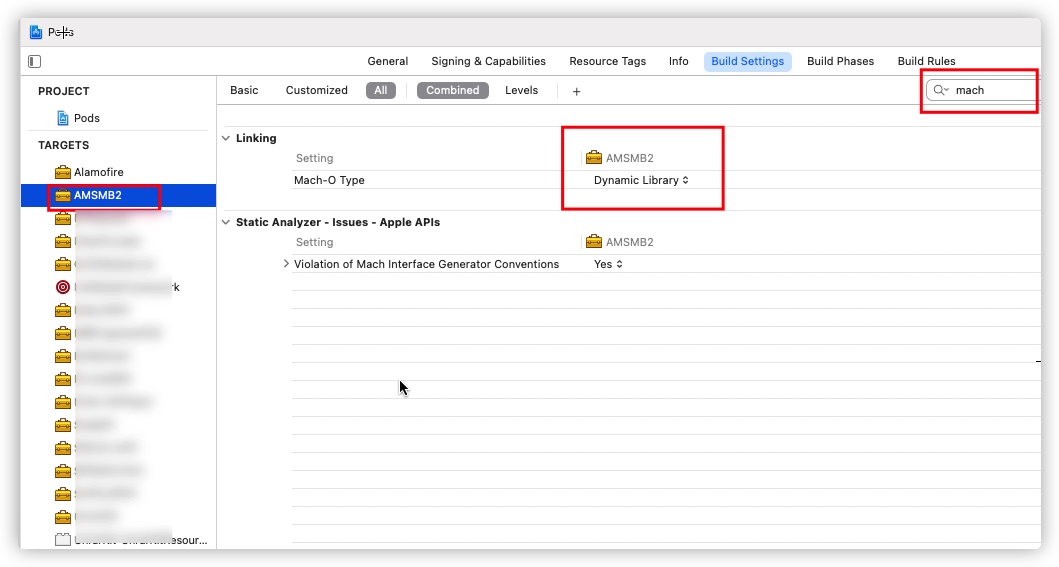Click the AMSMB2 column header under Static Analyzer
Image resolution: width=1059 pixels, height=567 pixels.
619,242
